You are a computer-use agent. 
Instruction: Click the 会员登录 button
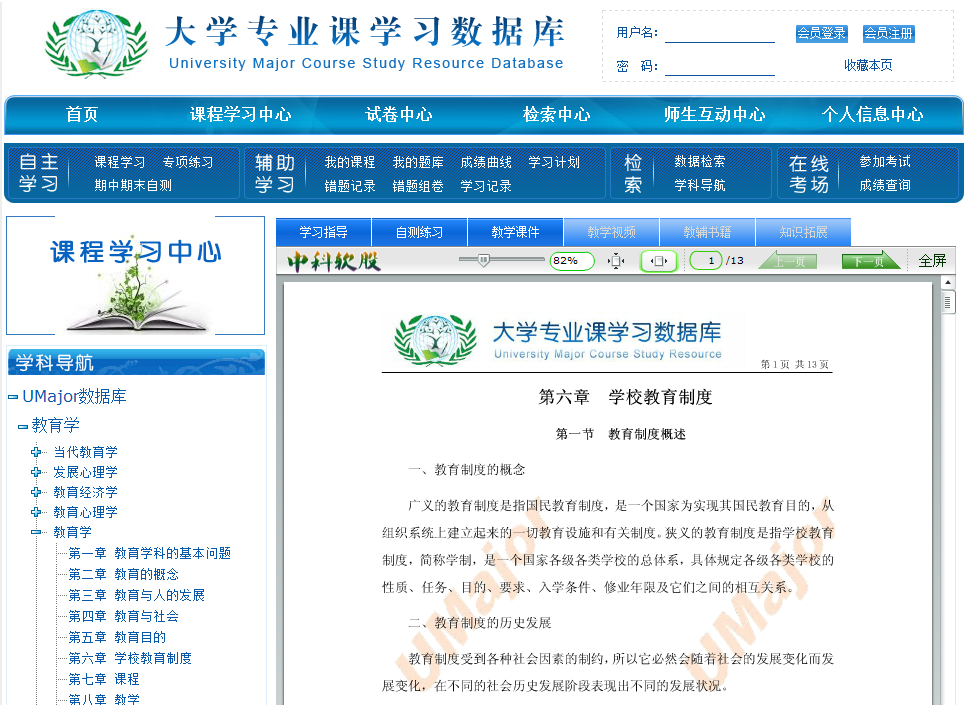click(821, 34)
